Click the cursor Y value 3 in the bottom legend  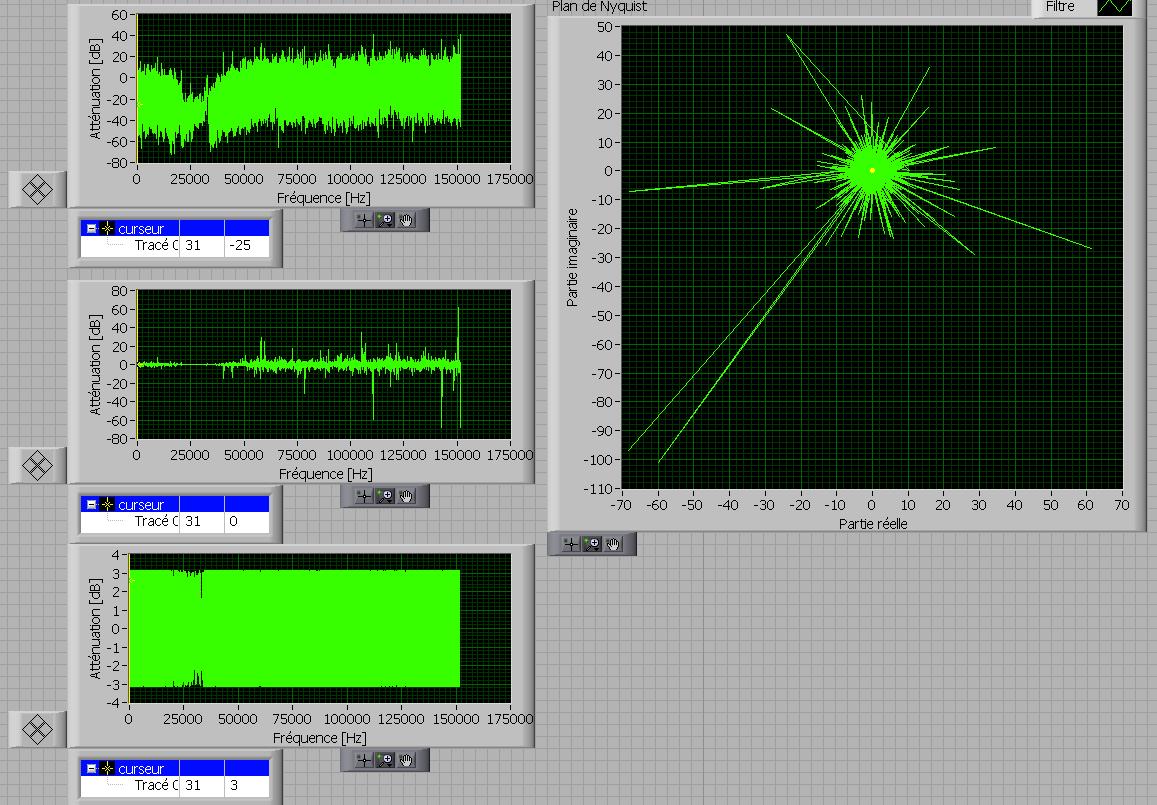234,786
